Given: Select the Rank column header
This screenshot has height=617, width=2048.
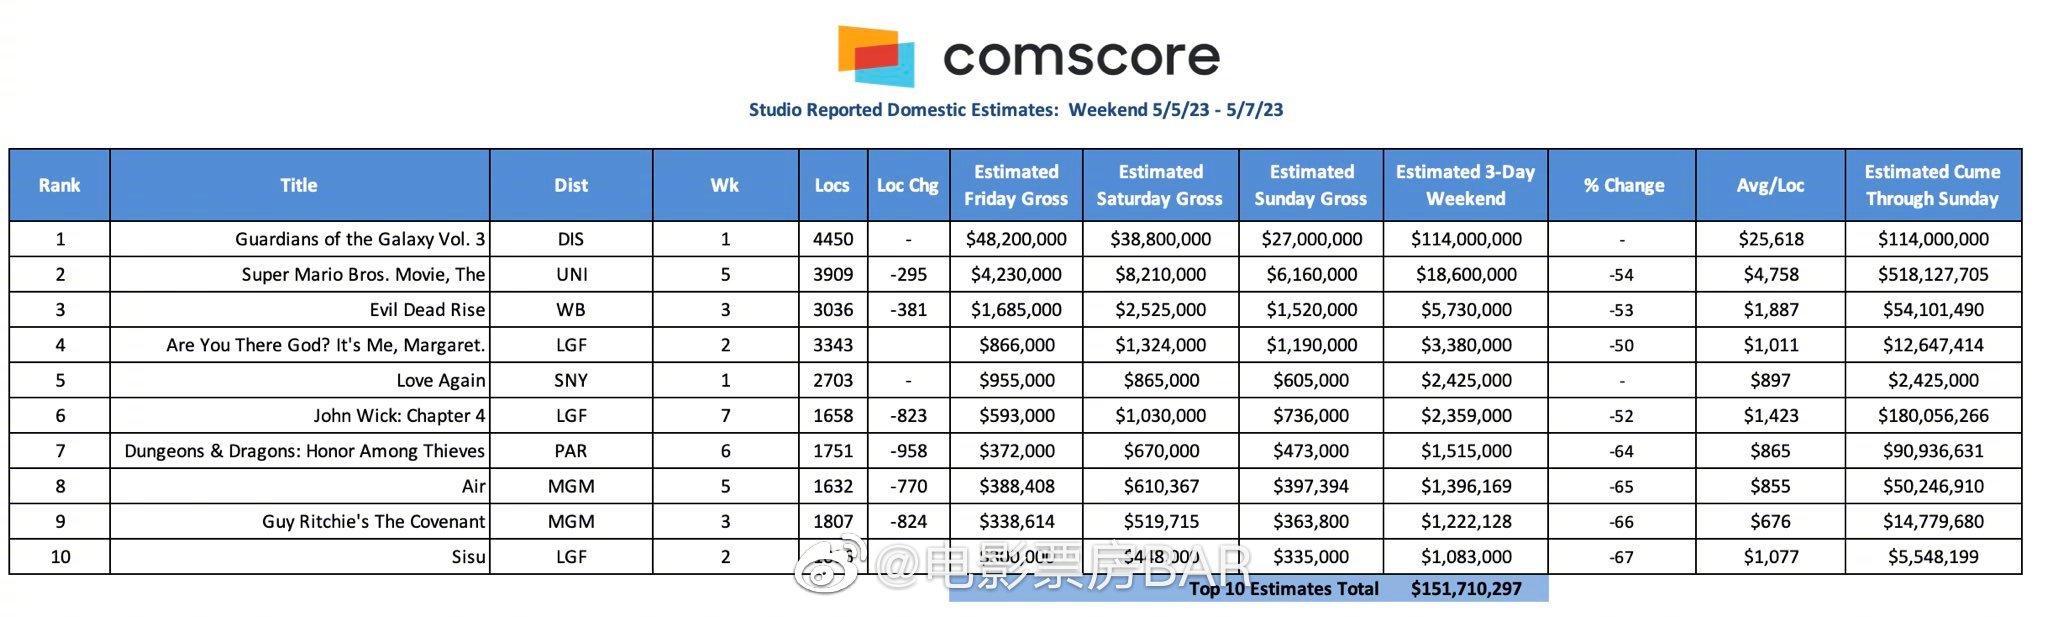Looking at the screenshot, I should 60,185.
